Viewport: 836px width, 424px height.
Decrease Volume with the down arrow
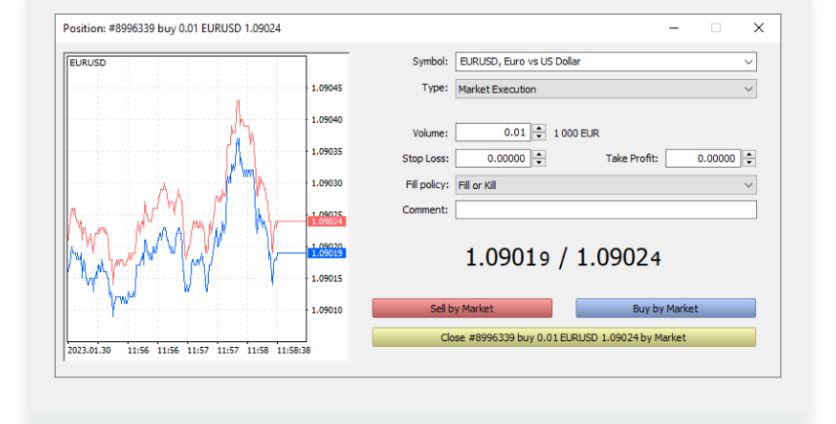[540, 136]
